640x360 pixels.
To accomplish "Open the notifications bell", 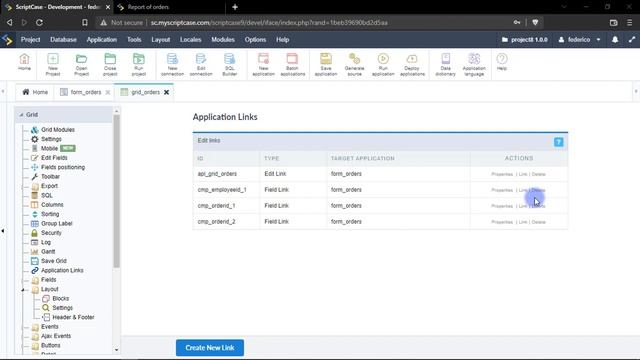I will 615,40.
